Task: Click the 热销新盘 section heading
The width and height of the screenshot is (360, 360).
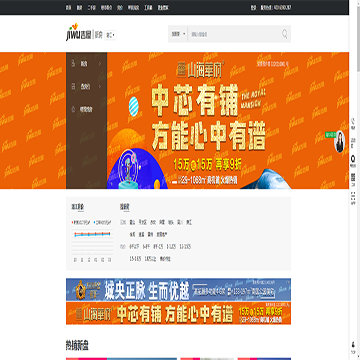Action: click(77, 346)
